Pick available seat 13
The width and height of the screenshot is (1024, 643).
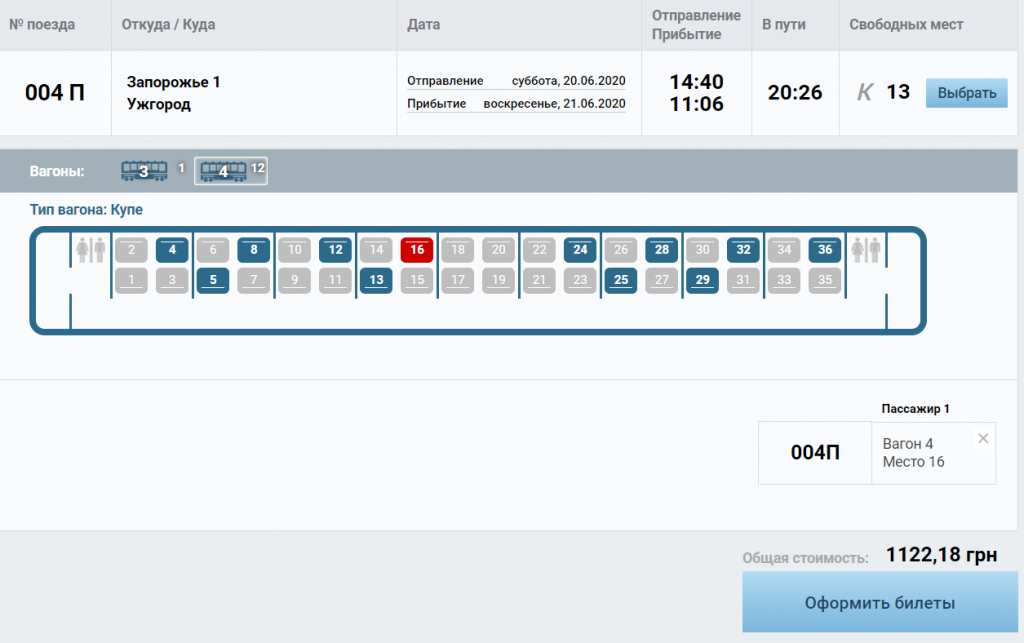[376, 280]
